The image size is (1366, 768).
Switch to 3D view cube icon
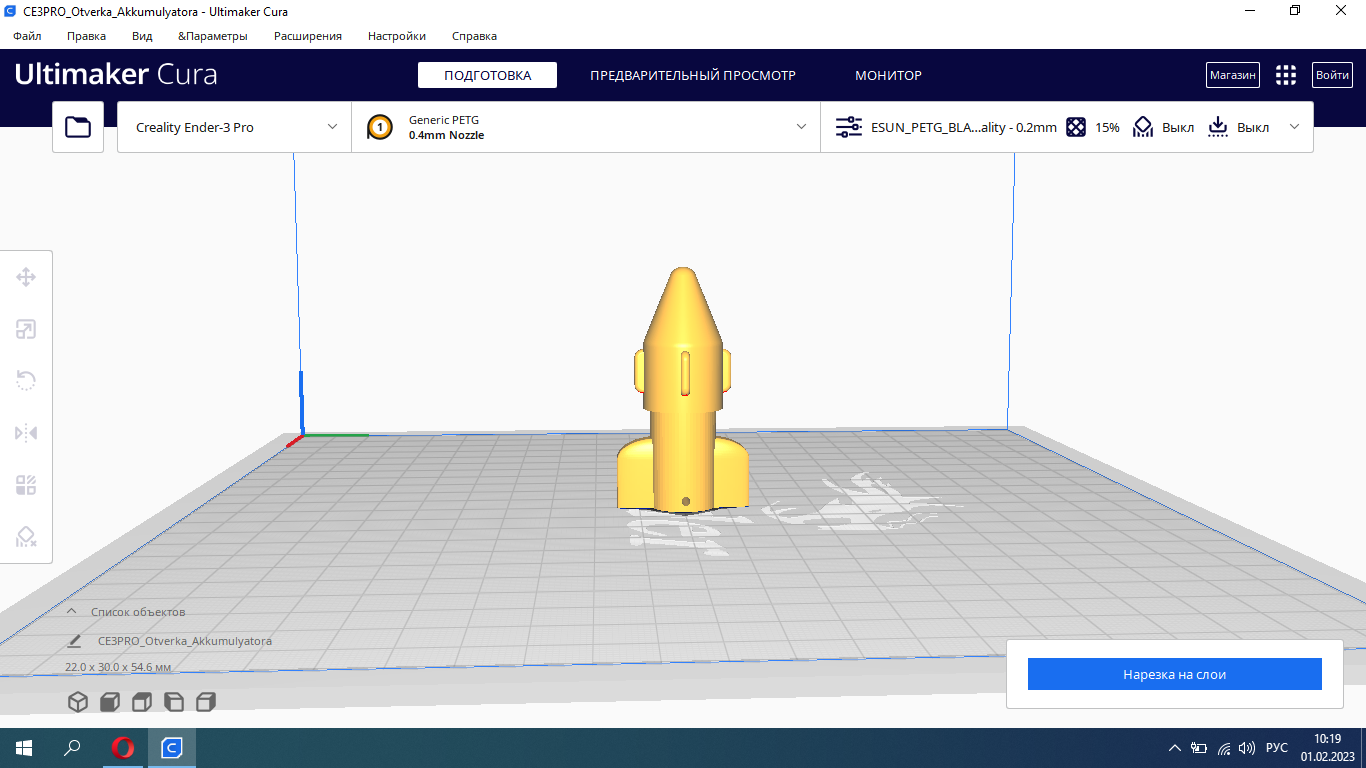coord(78,702)
